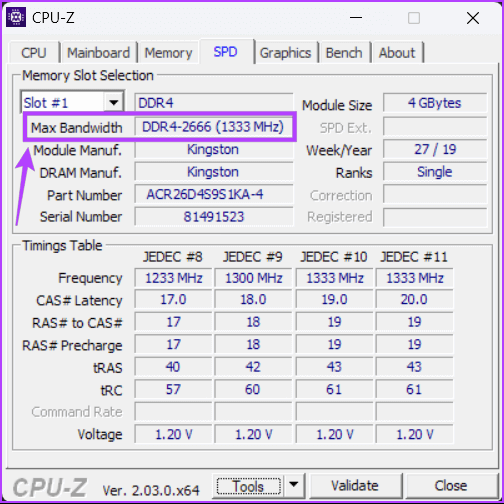Image resolution: width=504 pixels, height=504 pixels.
Task: Click the tRC value 57
Action: click(173, 389)
